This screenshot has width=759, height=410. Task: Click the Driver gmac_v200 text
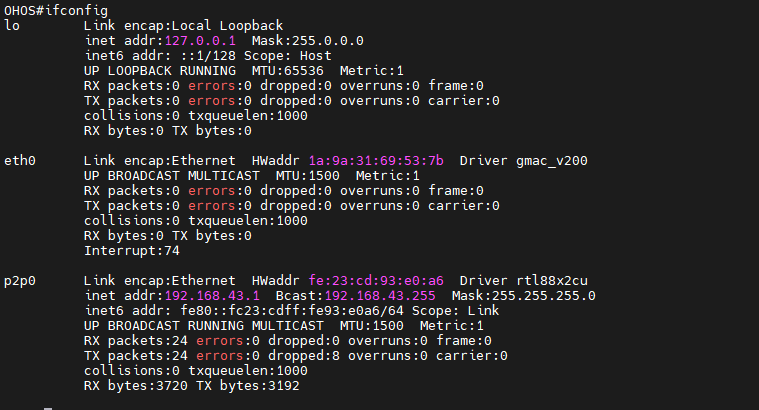(x=523, y=161)
